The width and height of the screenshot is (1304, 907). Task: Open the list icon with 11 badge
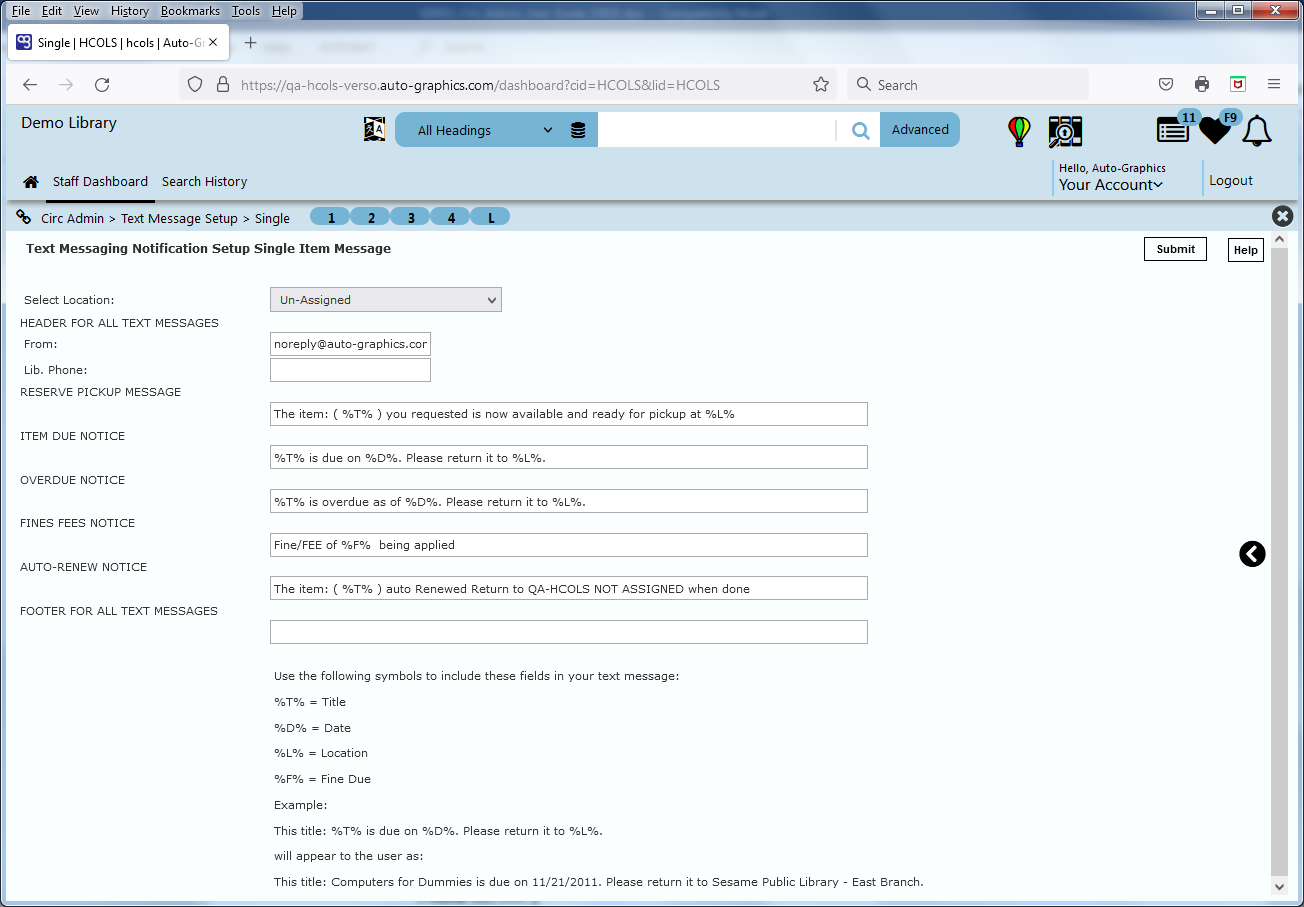1173,130
